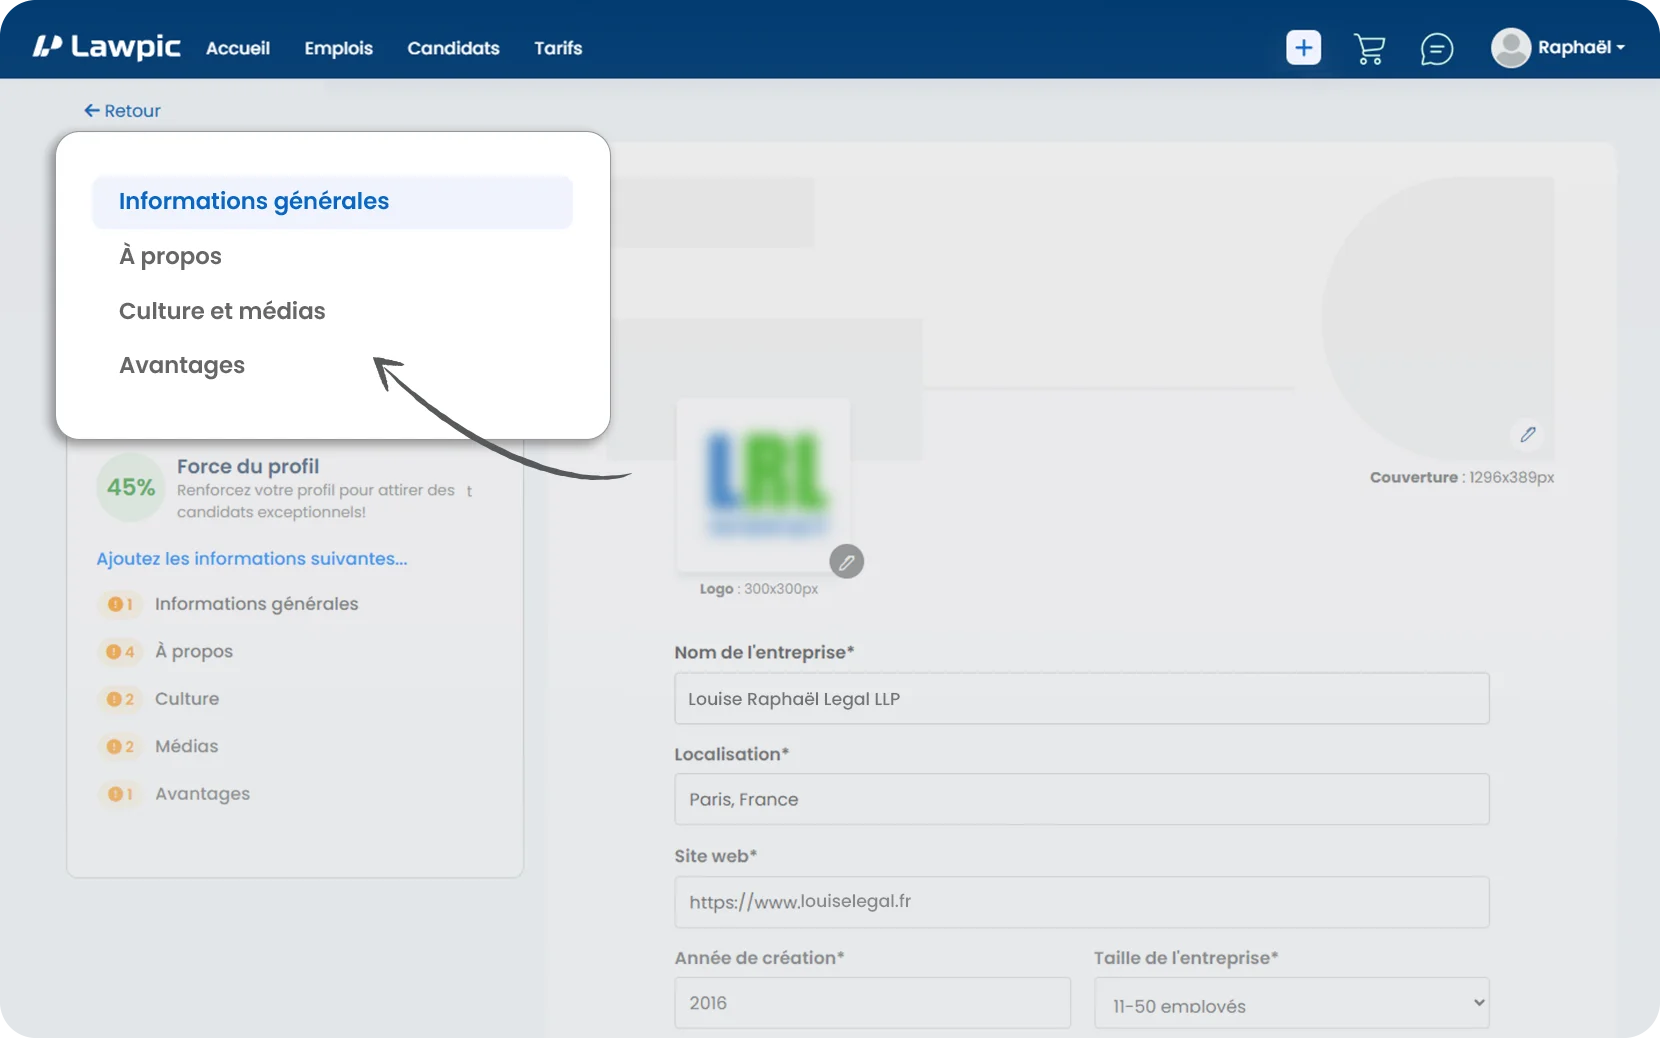Click the Nom de l'entreprise field

pyautogui.click(x=1082, y=699)
